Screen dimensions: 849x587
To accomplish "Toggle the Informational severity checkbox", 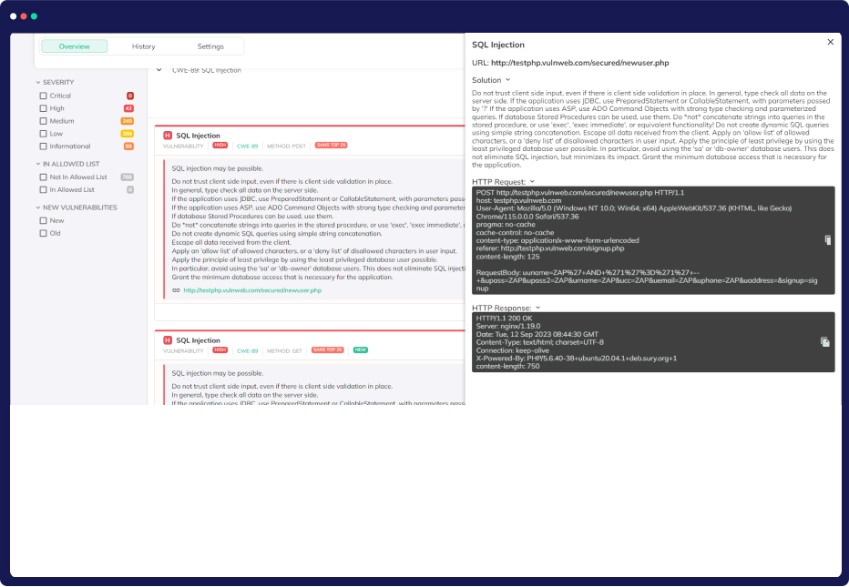I will (43, 146).
